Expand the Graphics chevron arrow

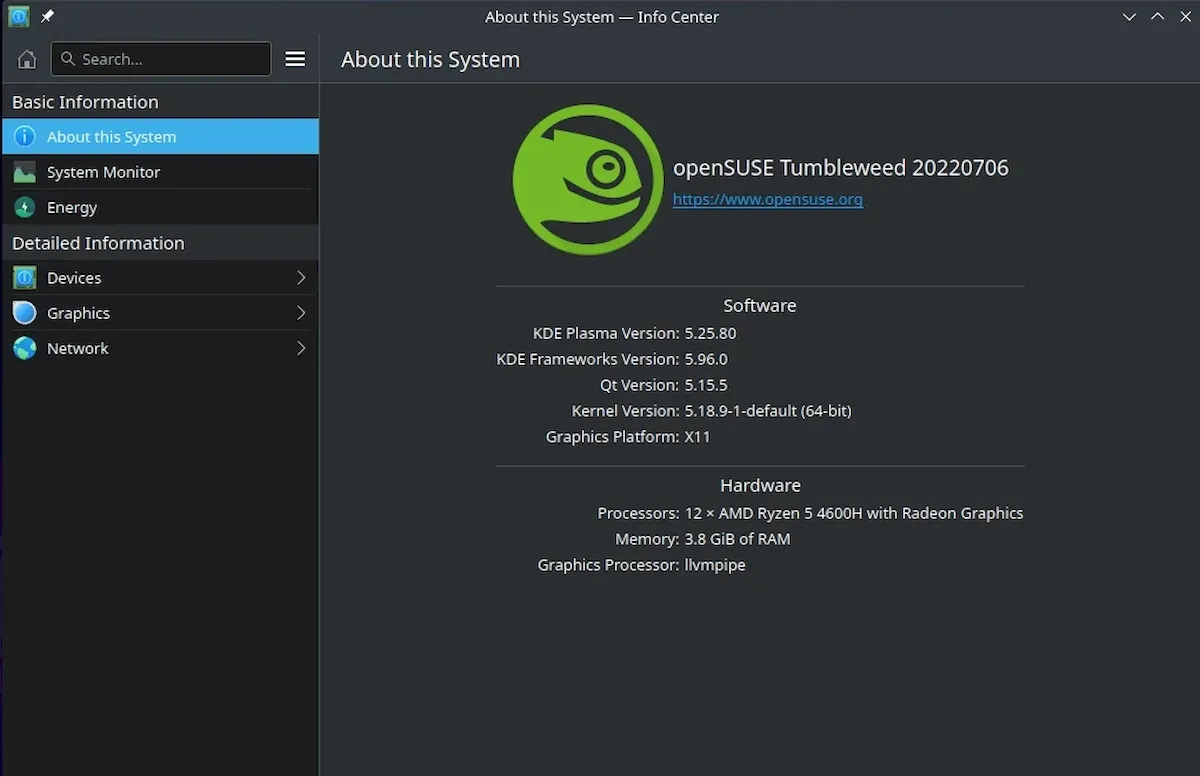(x=301, y=313)
